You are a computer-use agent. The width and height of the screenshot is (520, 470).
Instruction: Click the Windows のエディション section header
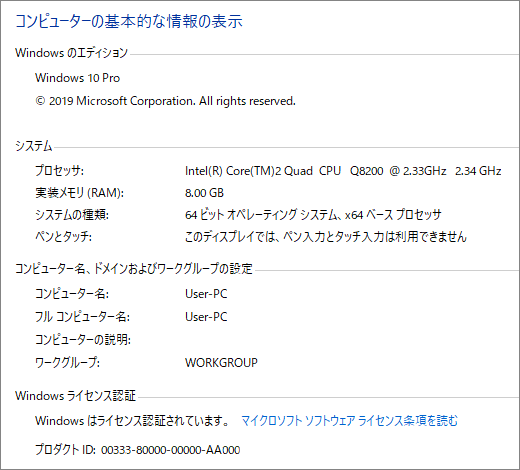coord(71,53)
